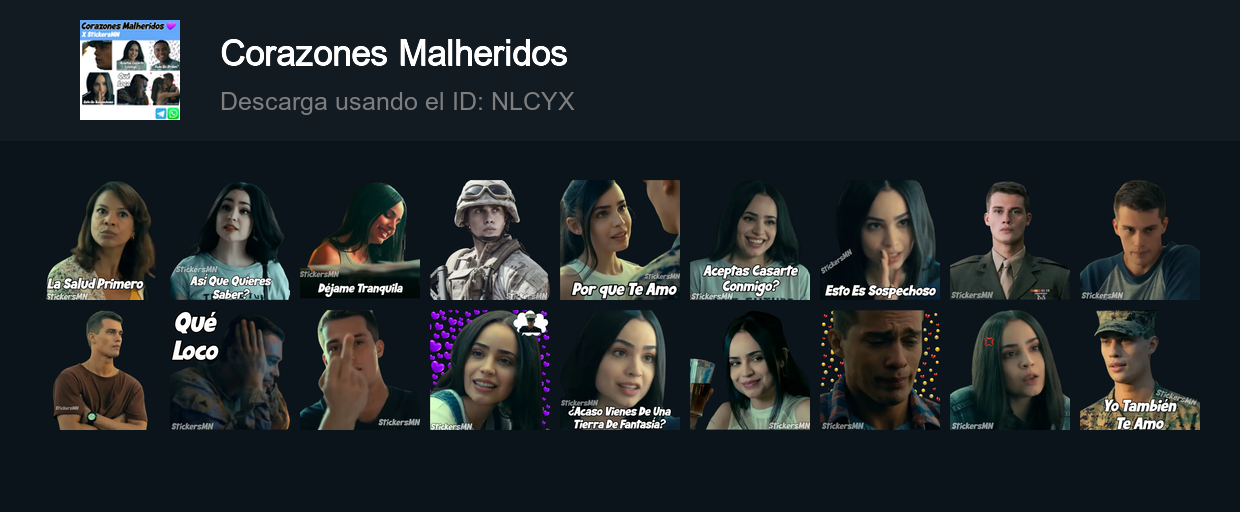Viewport: 1240px width, 512px height.
Task: Select the 'Yo También Te Amo' sticker
Action: [1140, 370]
